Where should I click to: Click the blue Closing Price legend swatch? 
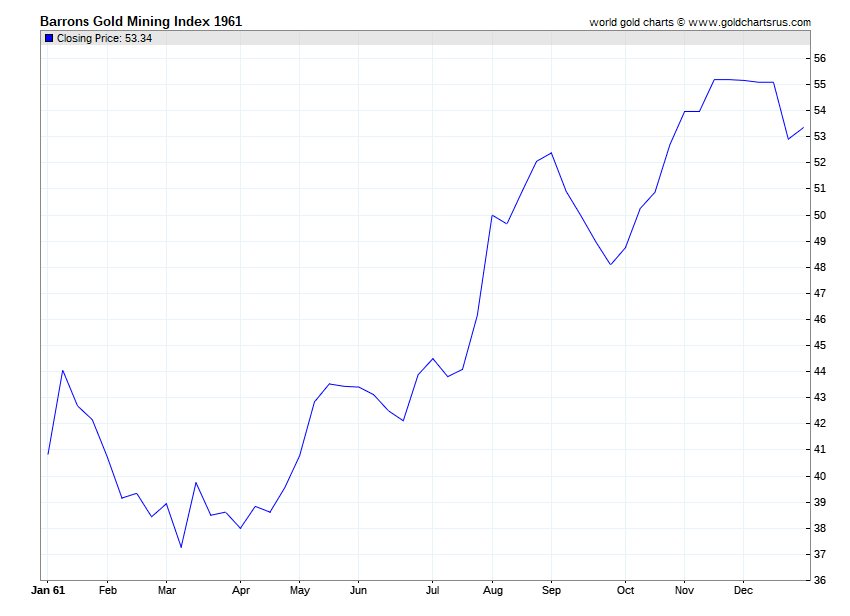(x=49, y=38)
